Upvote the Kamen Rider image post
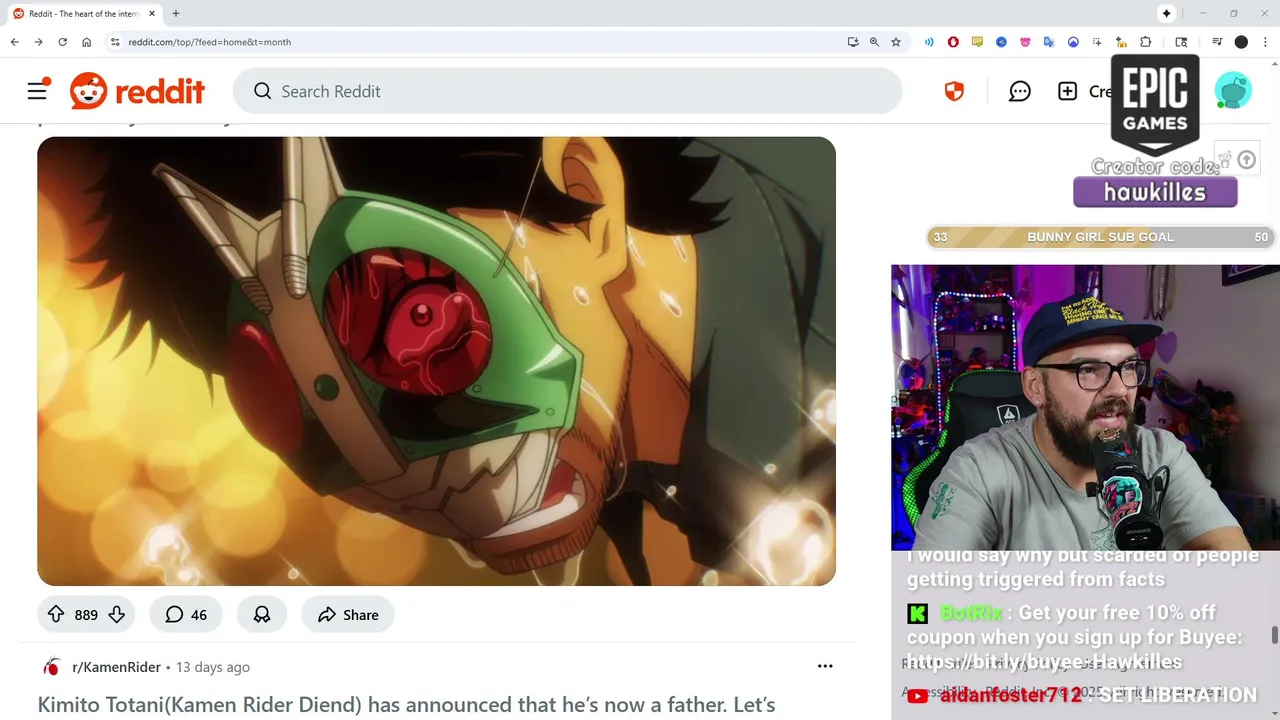This screenshot has height=720, width=1280. point(56,615)
